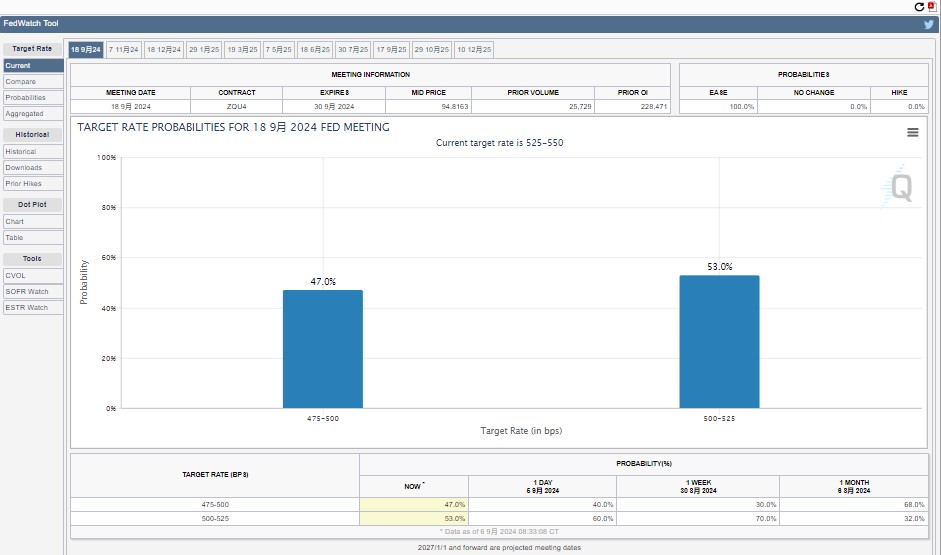Switch to the 18 12月24 meeting tab
941x555 pixels.
click(x=164, y=49)
